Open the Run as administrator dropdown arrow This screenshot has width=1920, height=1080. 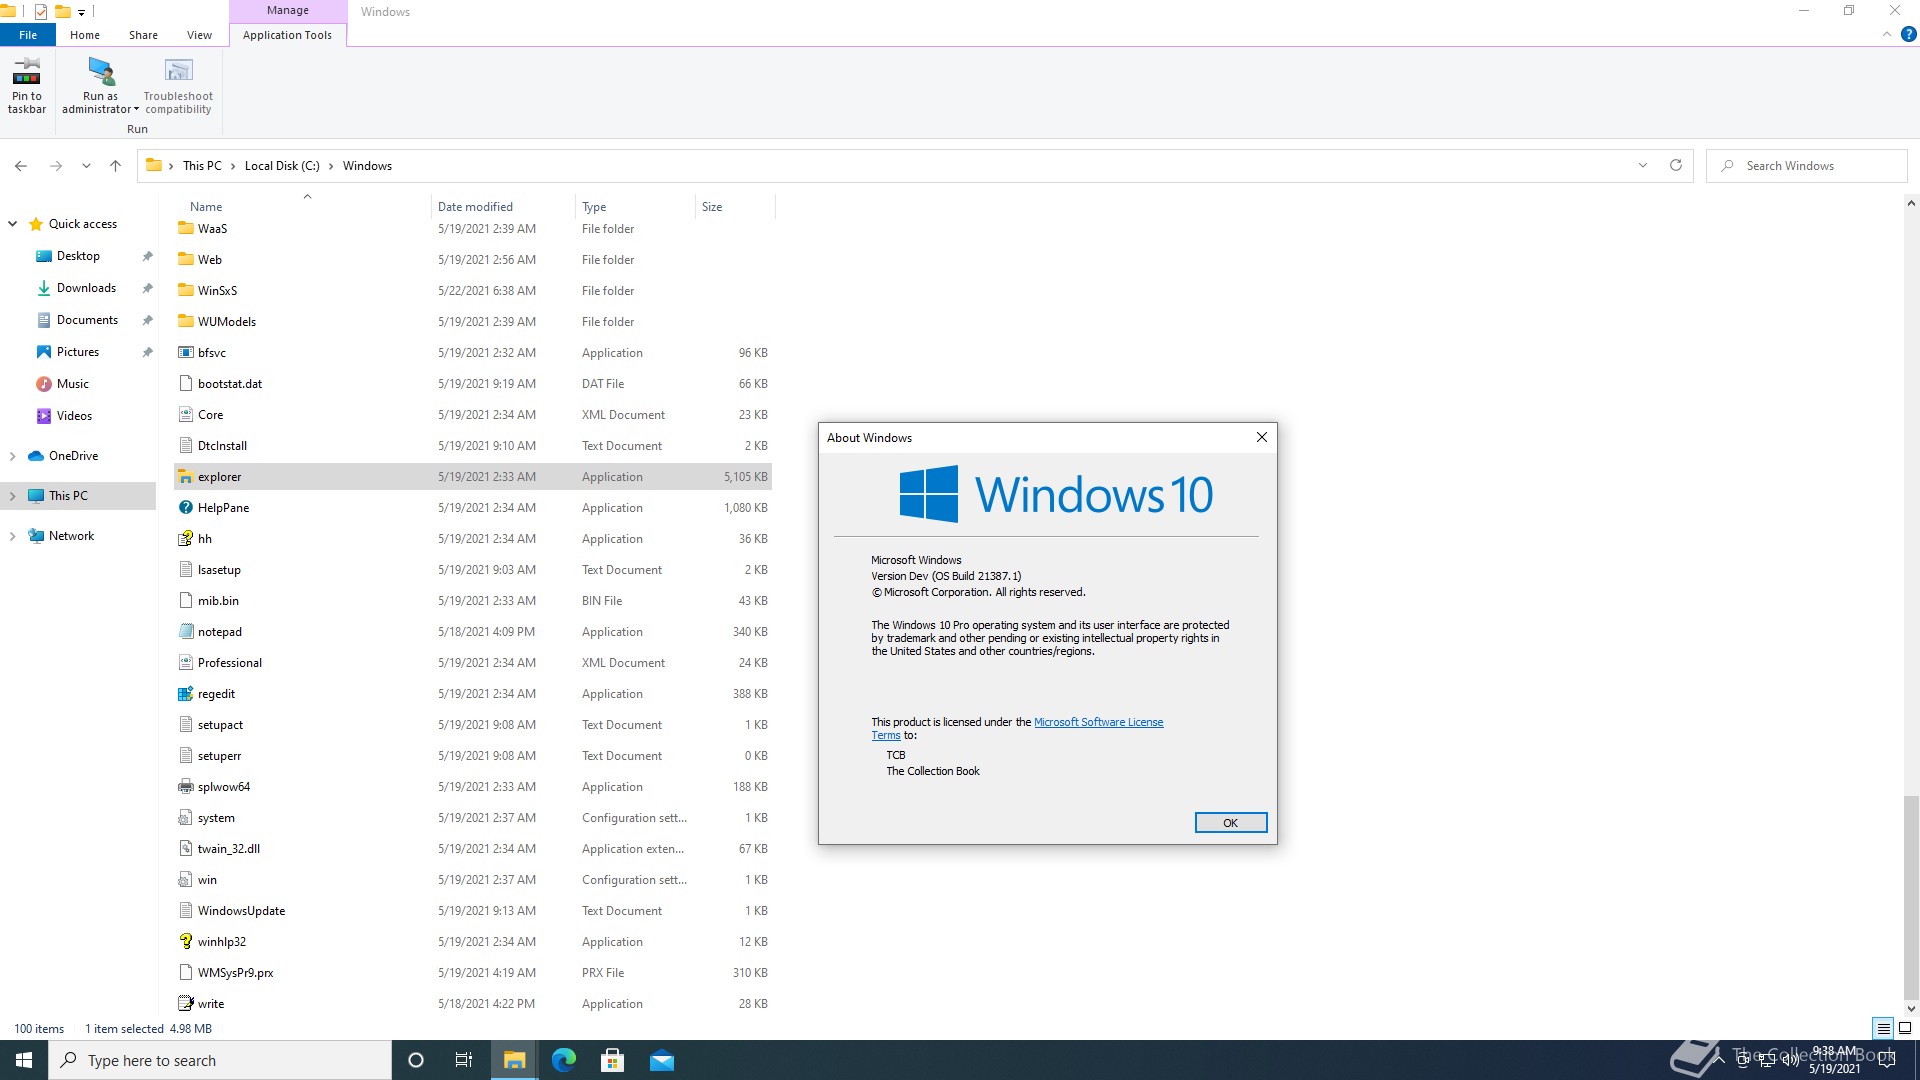point(136,110)
